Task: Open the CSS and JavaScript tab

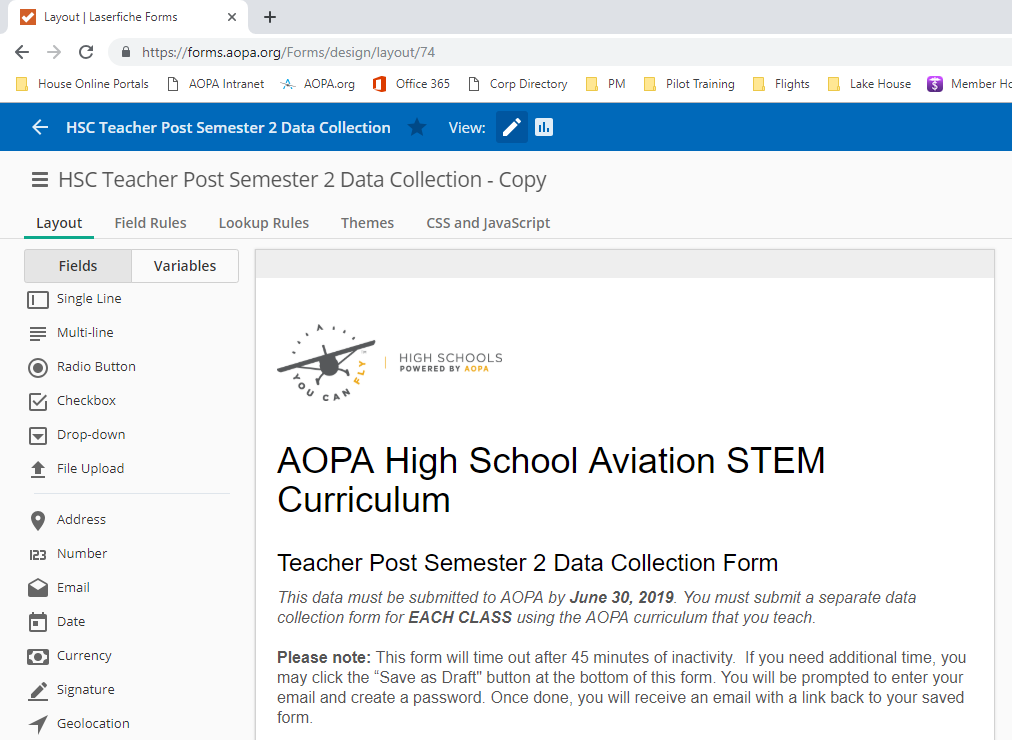Action: point(488,223)
